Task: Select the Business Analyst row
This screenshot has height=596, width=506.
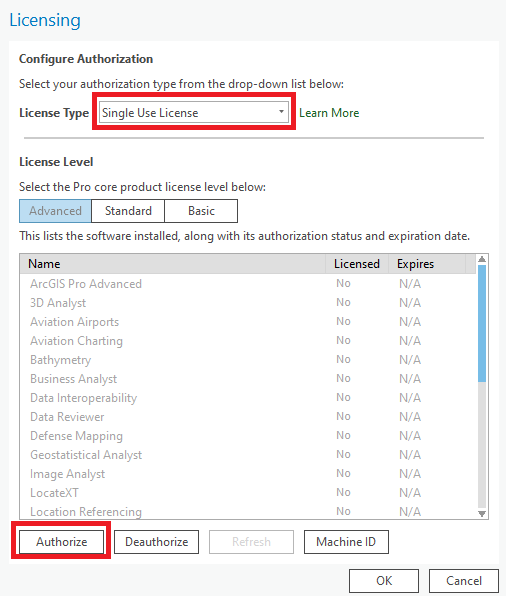Action: click(248, 379)
